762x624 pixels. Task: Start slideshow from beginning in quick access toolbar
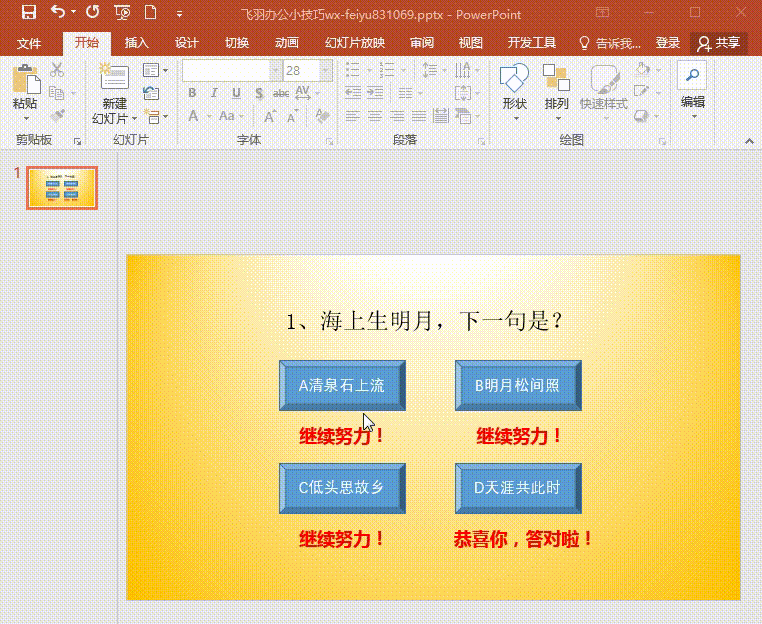[x=122, y=13]
